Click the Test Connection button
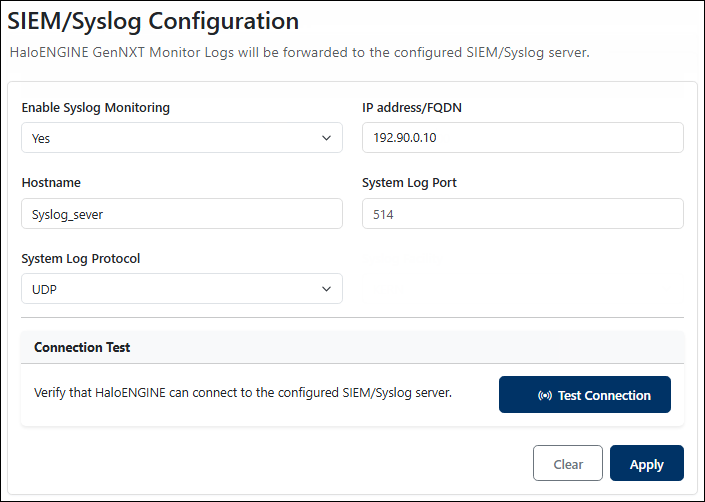Viewport: 705px width, 502px height. pos(585,395)
